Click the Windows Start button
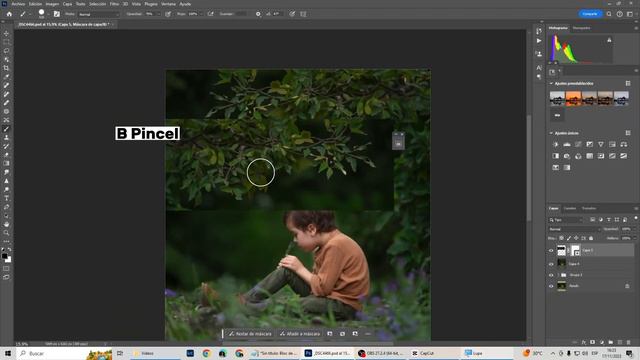 click(7, 353)
